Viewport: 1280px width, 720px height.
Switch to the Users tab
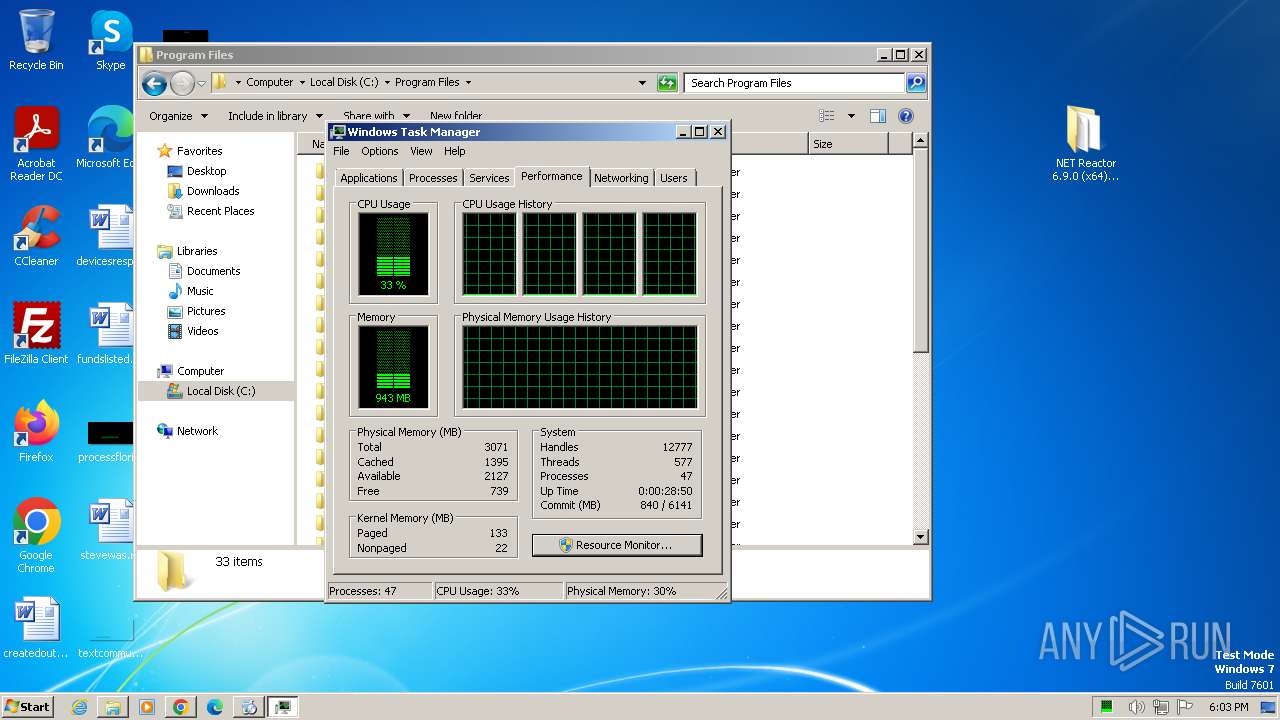coord(674,178)
